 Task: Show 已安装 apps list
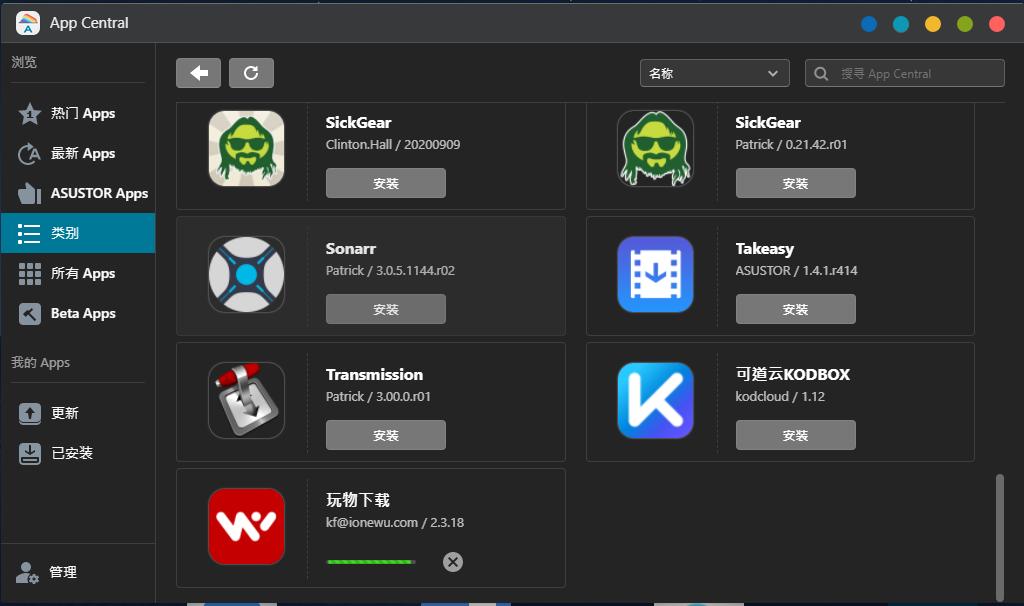point(70,453)
